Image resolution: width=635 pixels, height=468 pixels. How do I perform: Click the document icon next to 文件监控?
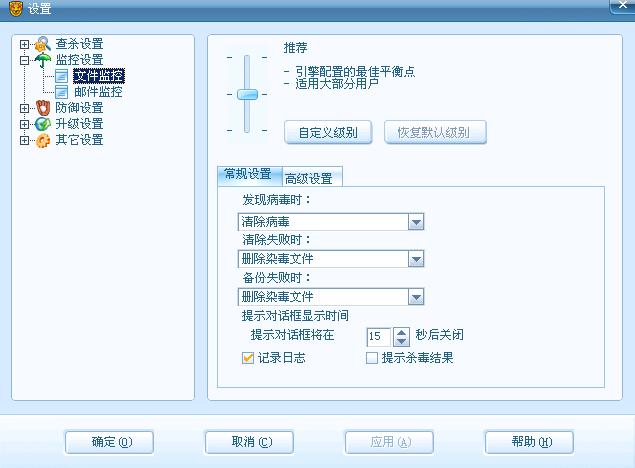62,76
